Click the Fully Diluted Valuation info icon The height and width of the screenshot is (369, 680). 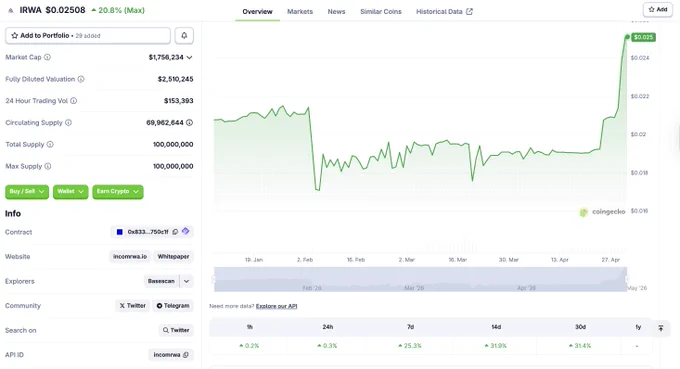81,79
